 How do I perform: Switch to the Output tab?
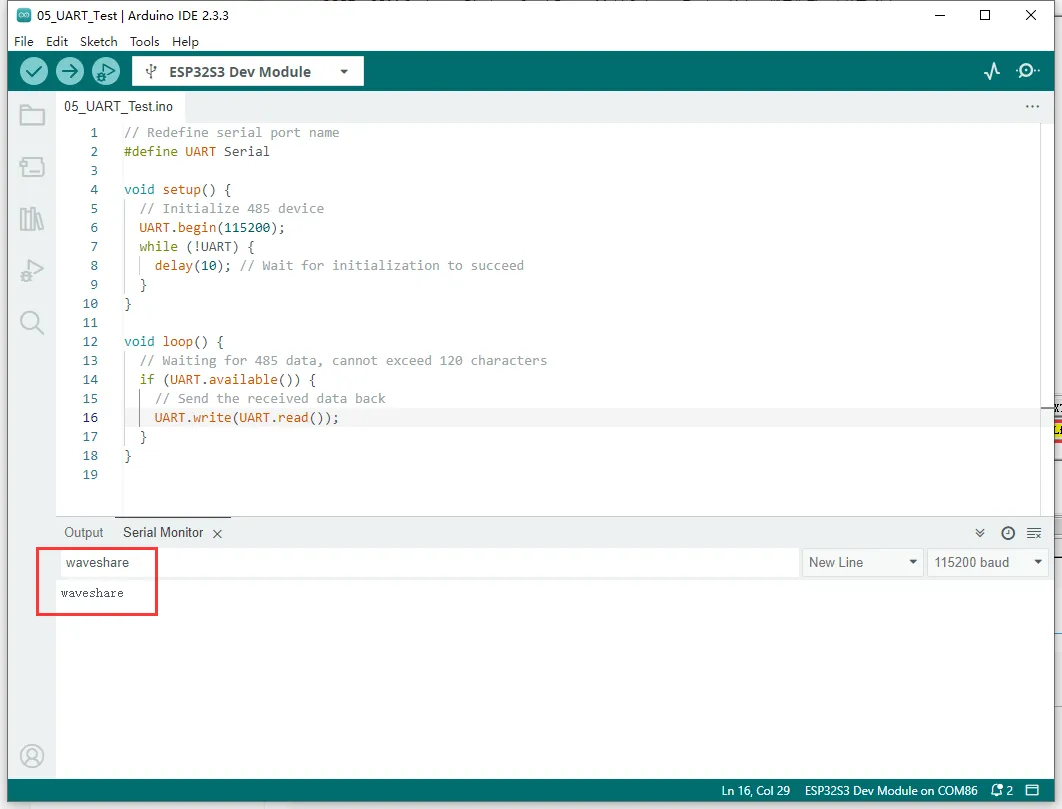(x=84, y=533)
